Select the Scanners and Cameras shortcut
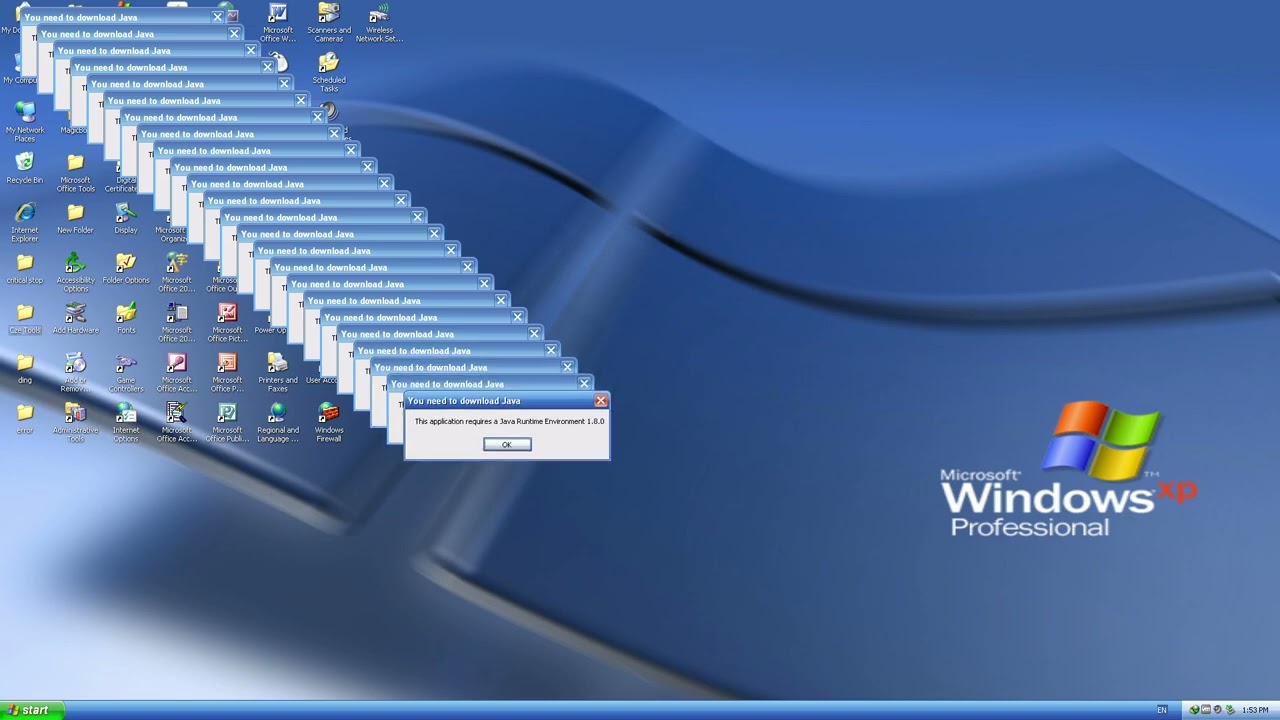Screen dimensions: 1280x720 tap(329, 22)
